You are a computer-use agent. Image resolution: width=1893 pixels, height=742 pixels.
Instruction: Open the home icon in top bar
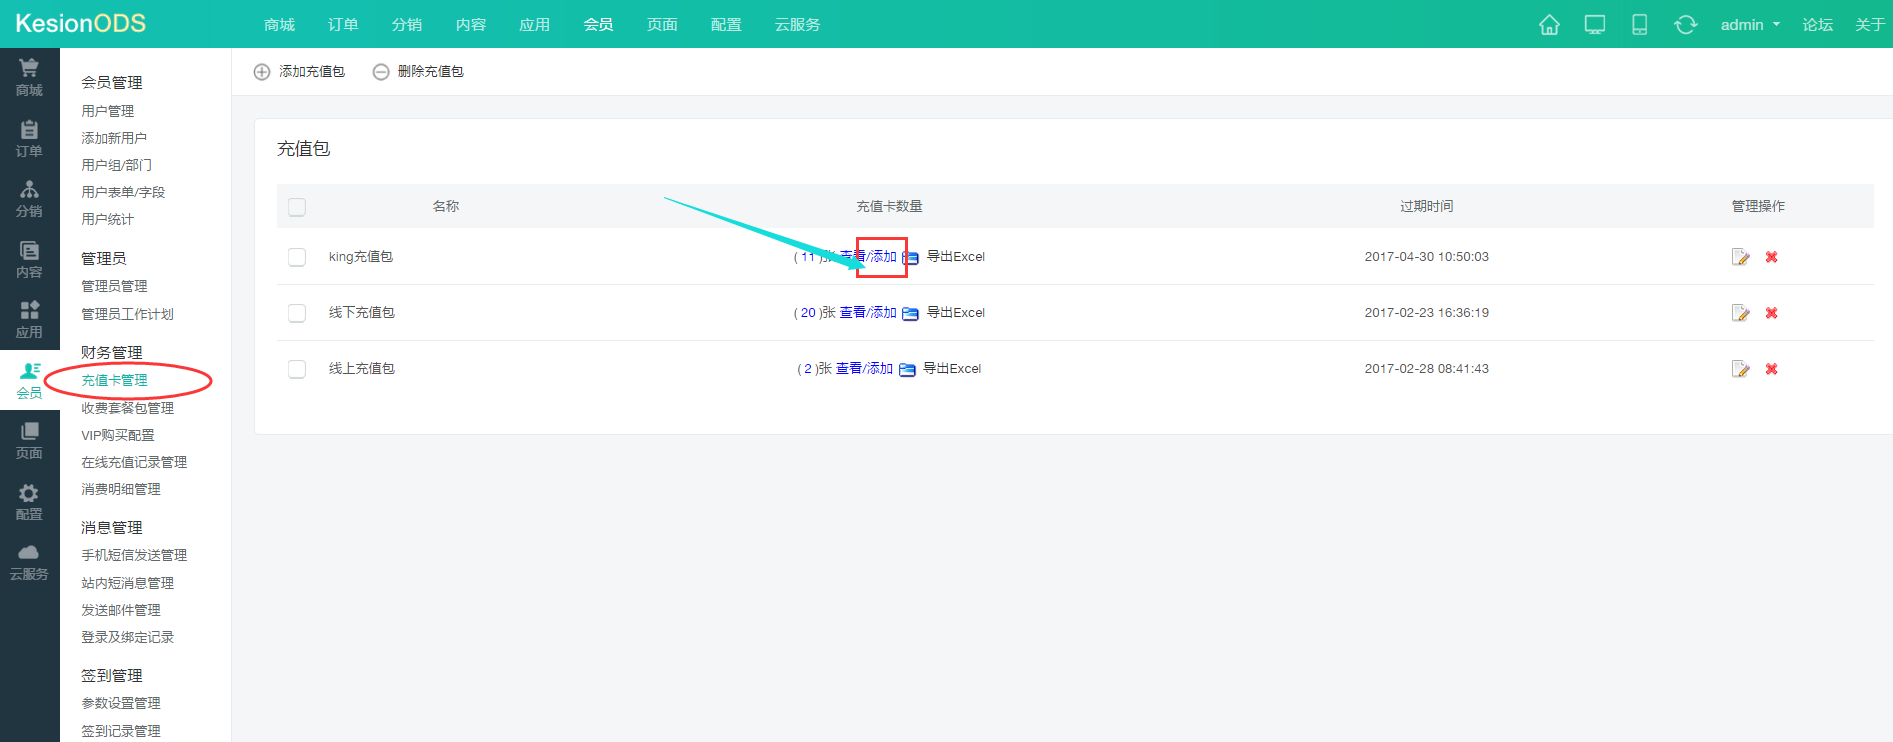point(1549,25)
